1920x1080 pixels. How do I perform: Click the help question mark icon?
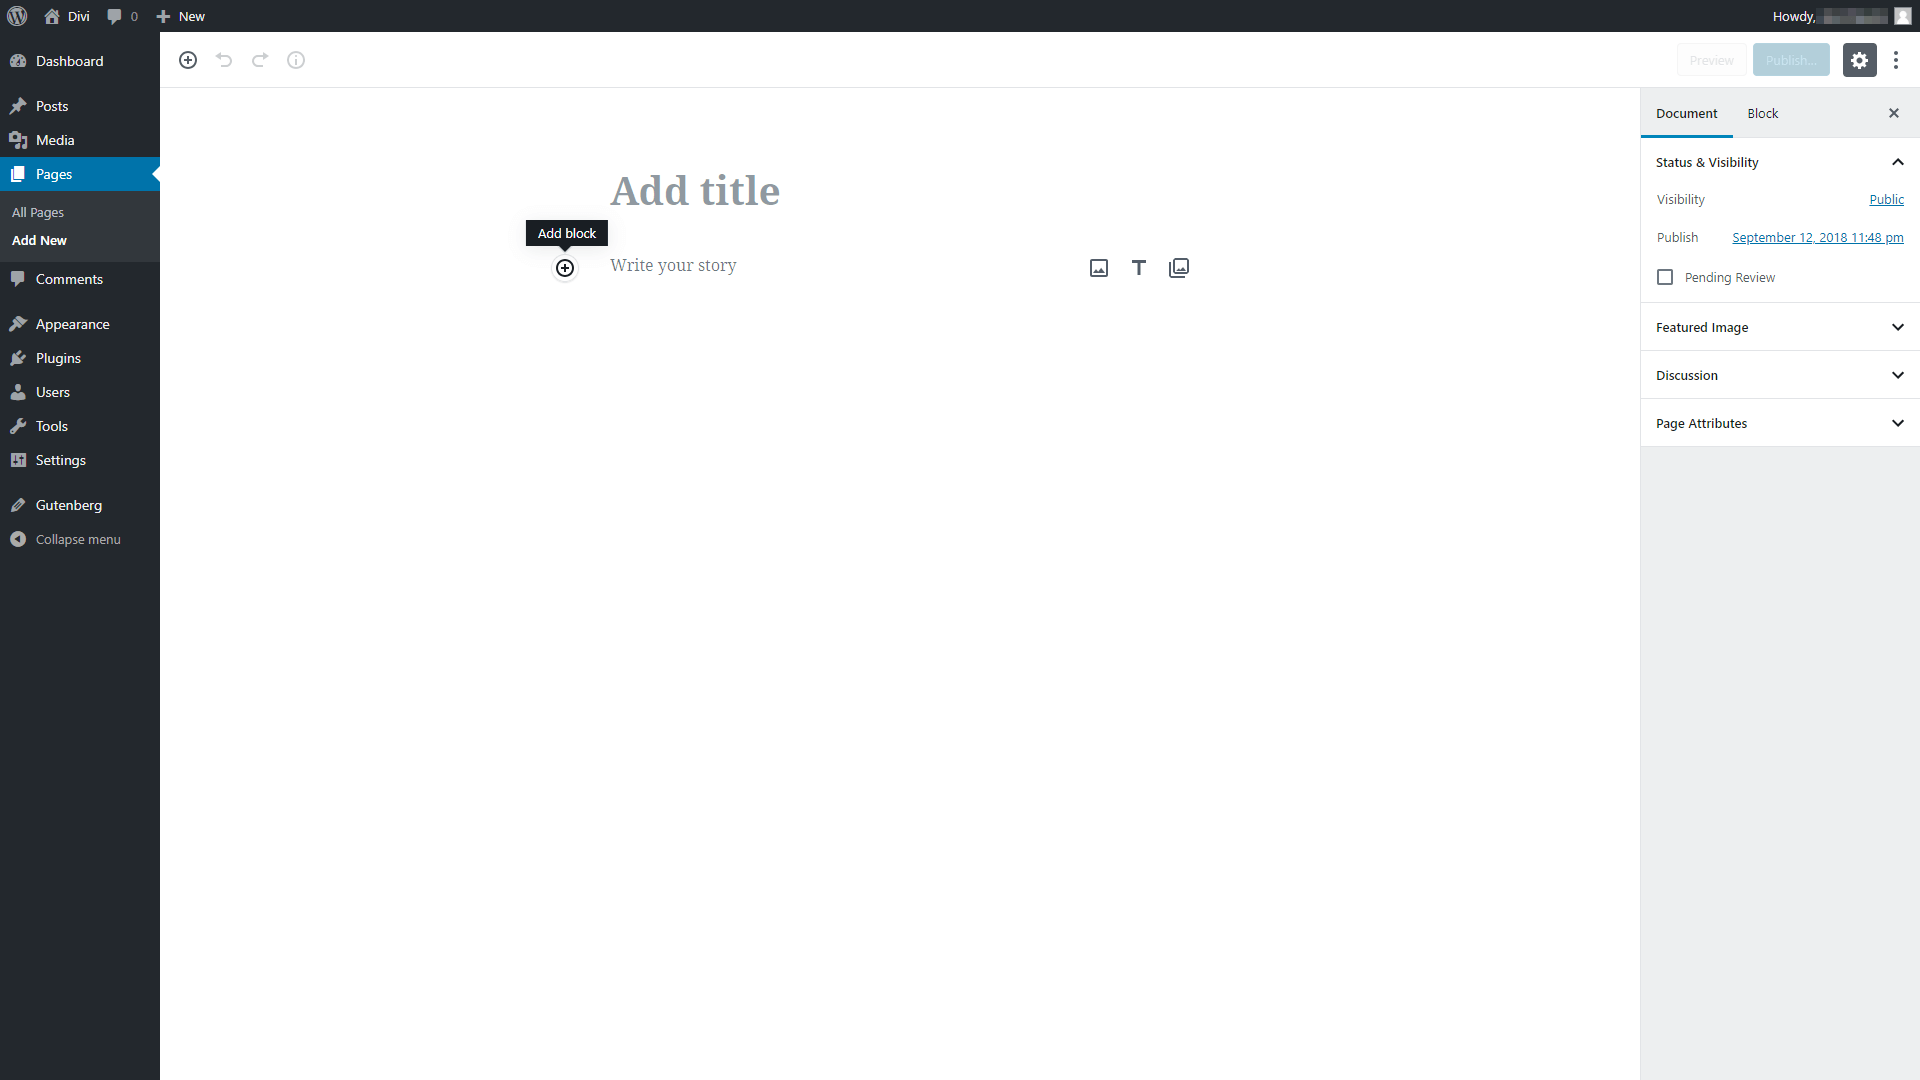pos(295,59)
